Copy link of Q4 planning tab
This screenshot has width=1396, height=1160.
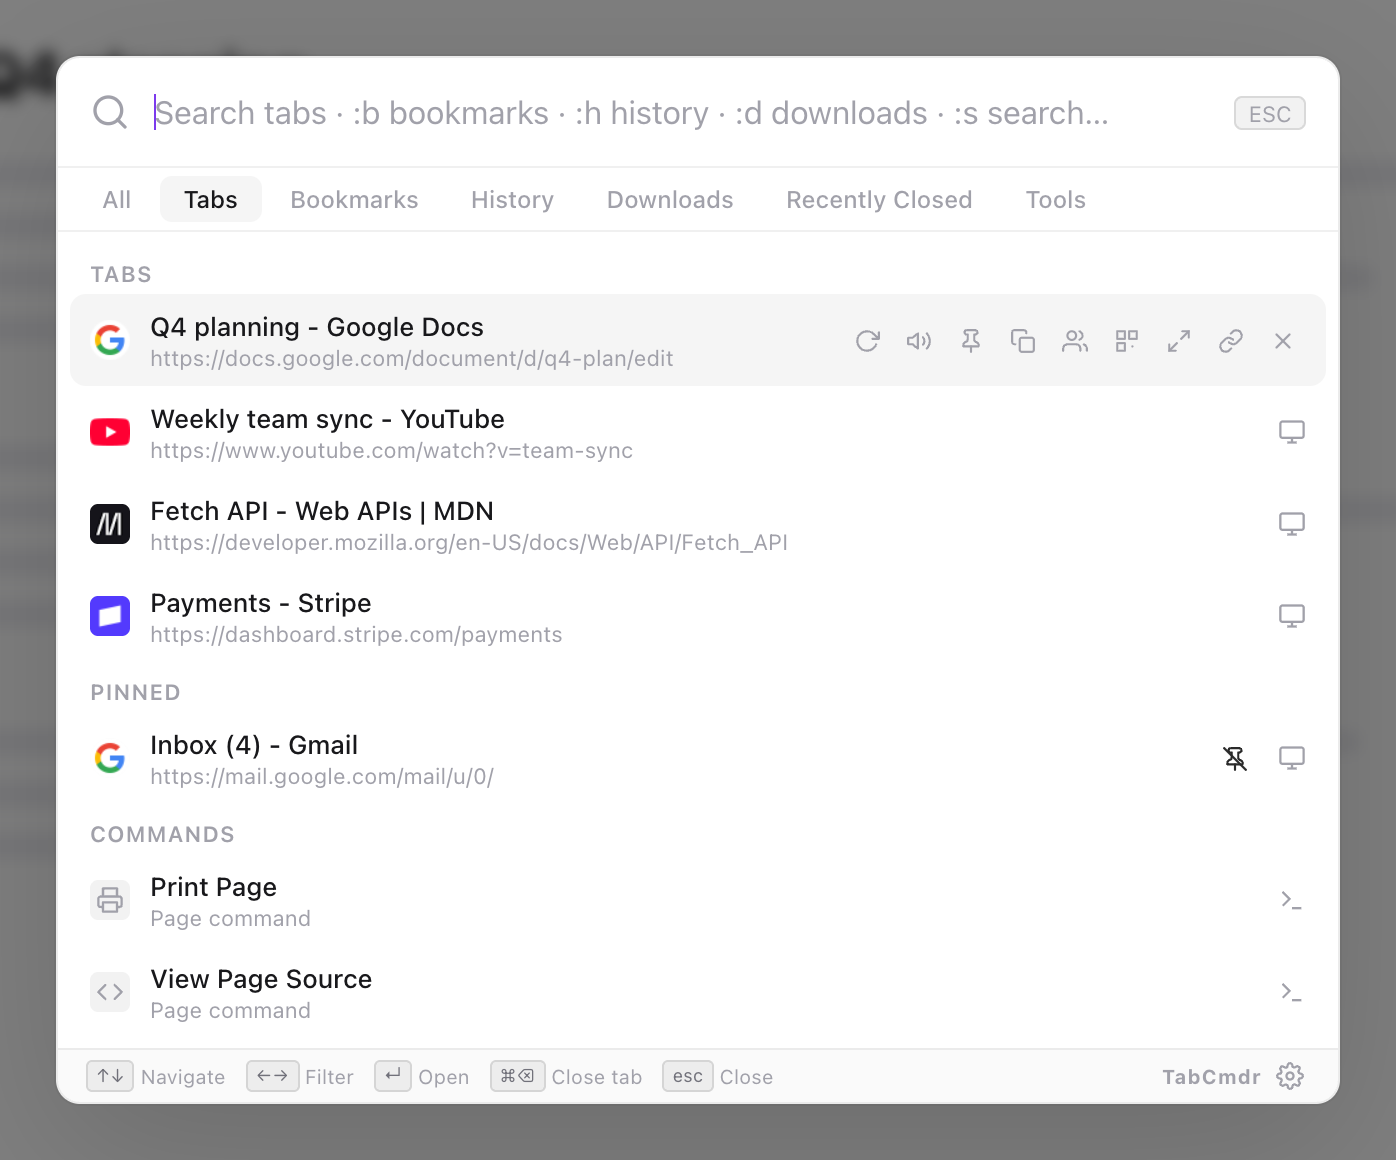coord(1231,341)
